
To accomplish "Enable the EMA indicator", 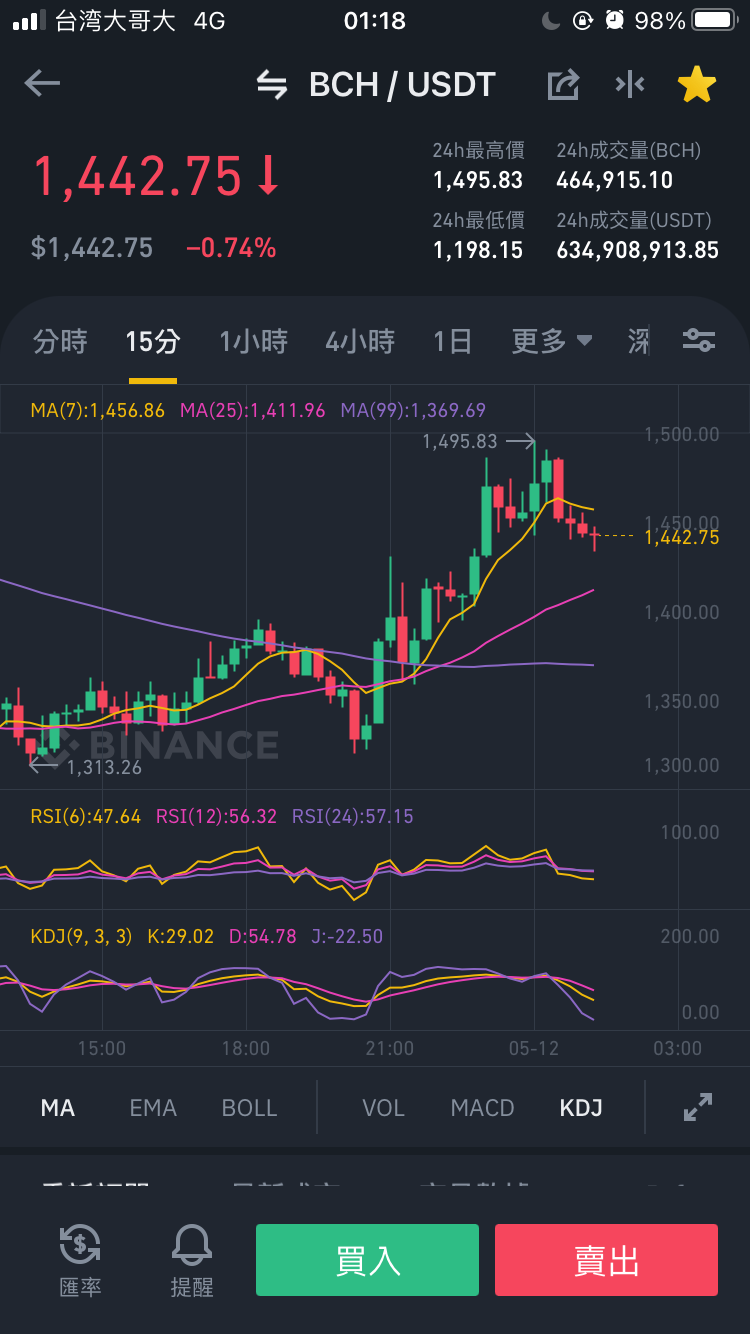I will [x=153, y=1108].
